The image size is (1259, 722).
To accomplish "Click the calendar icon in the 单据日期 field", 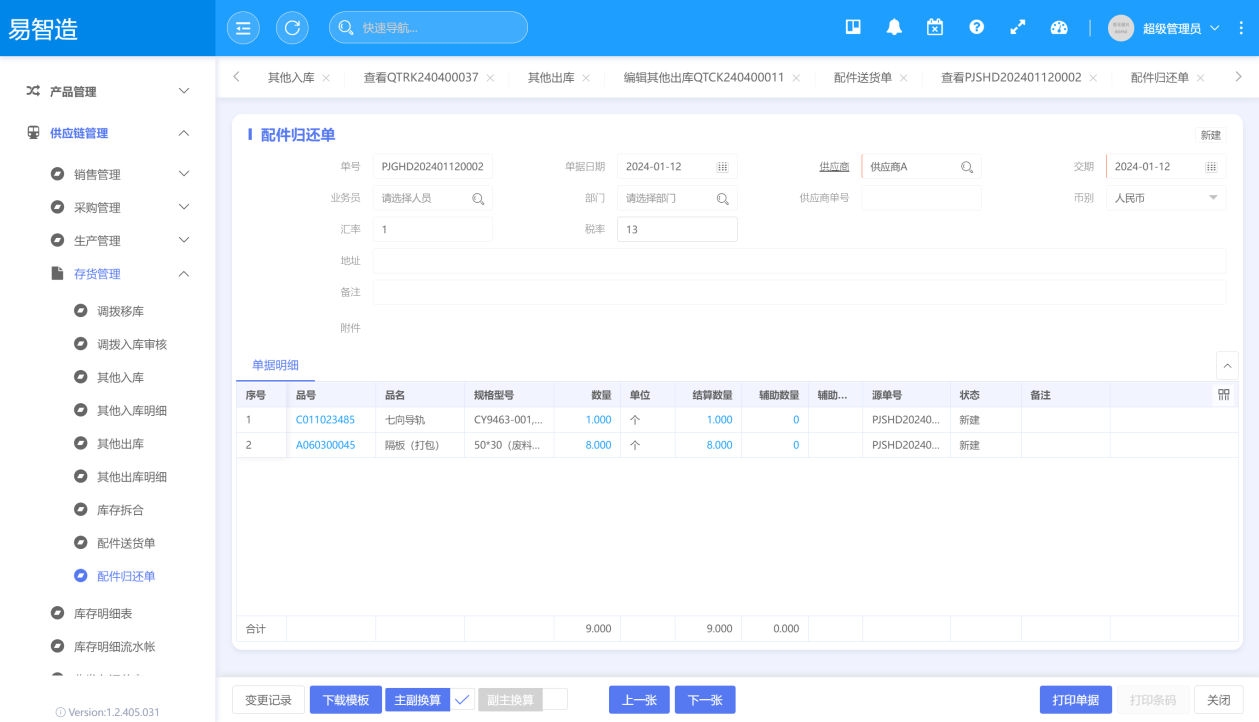I will (722, 167).
